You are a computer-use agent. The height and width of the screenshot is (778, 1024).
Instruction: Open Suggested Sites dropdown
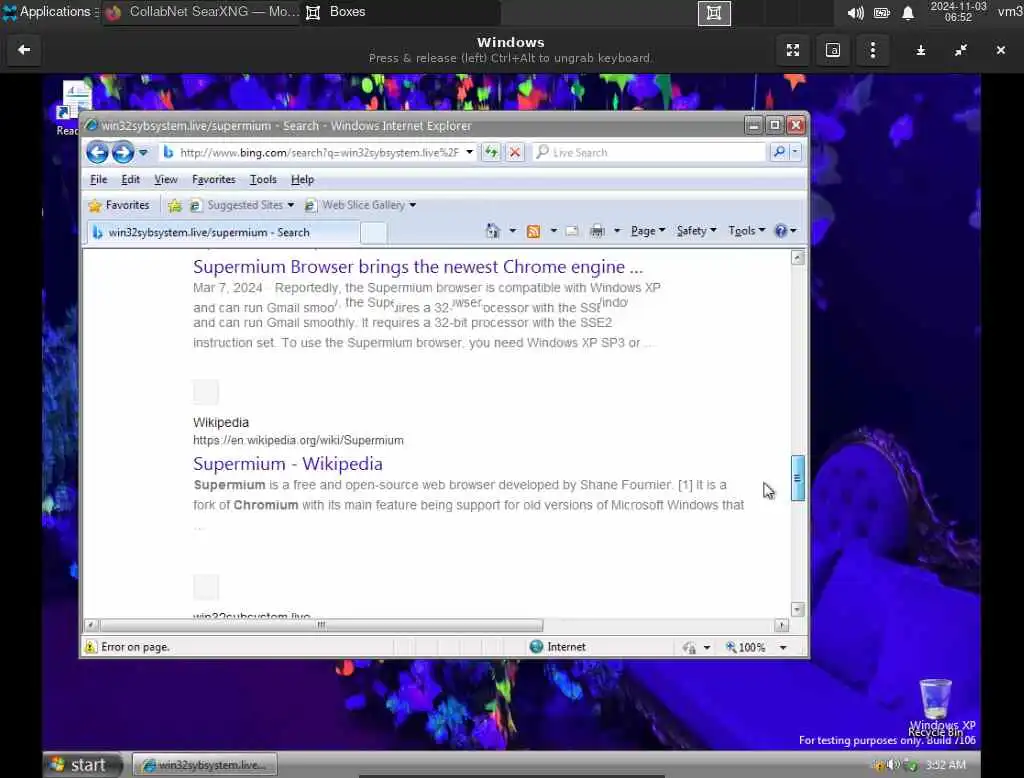pyautogui.click(x=242, y=205)
